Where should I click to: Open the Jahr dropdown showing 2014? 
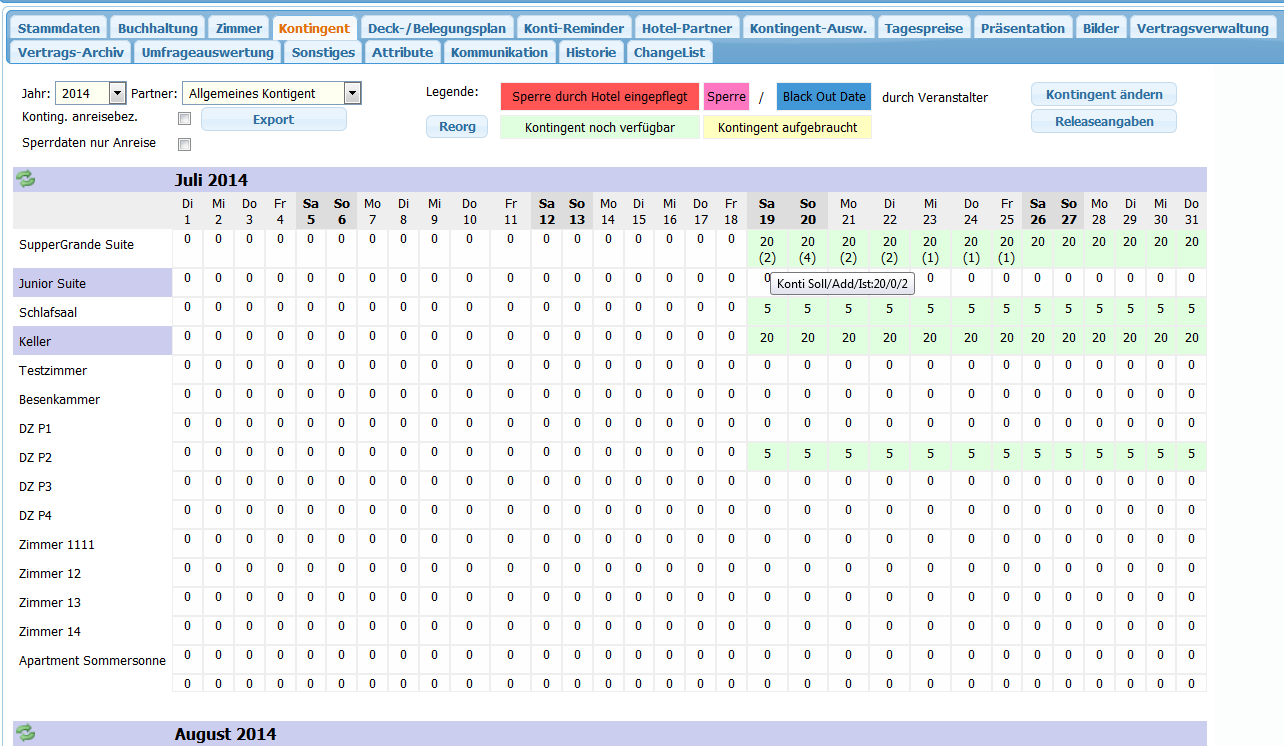click(x=117, y=94)
